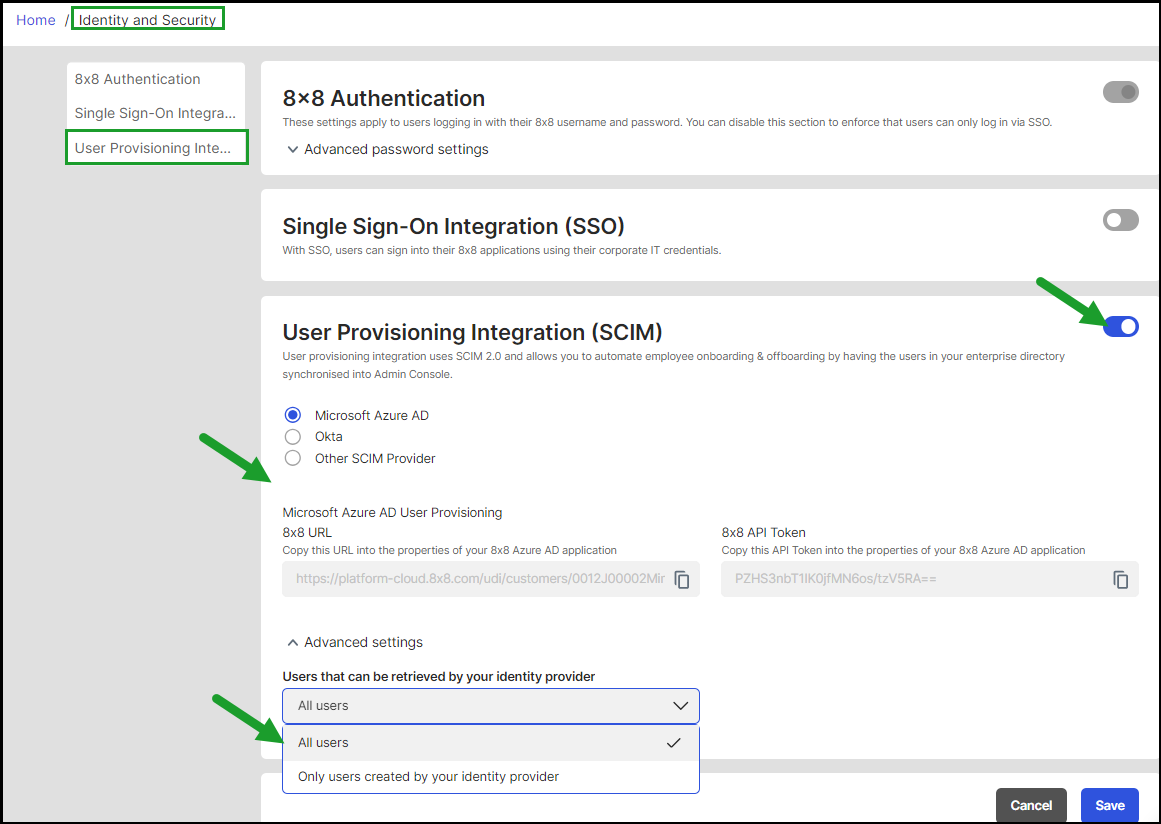Collapse the Advanced settings section
1161x824 pixels.
click(355, 643)
